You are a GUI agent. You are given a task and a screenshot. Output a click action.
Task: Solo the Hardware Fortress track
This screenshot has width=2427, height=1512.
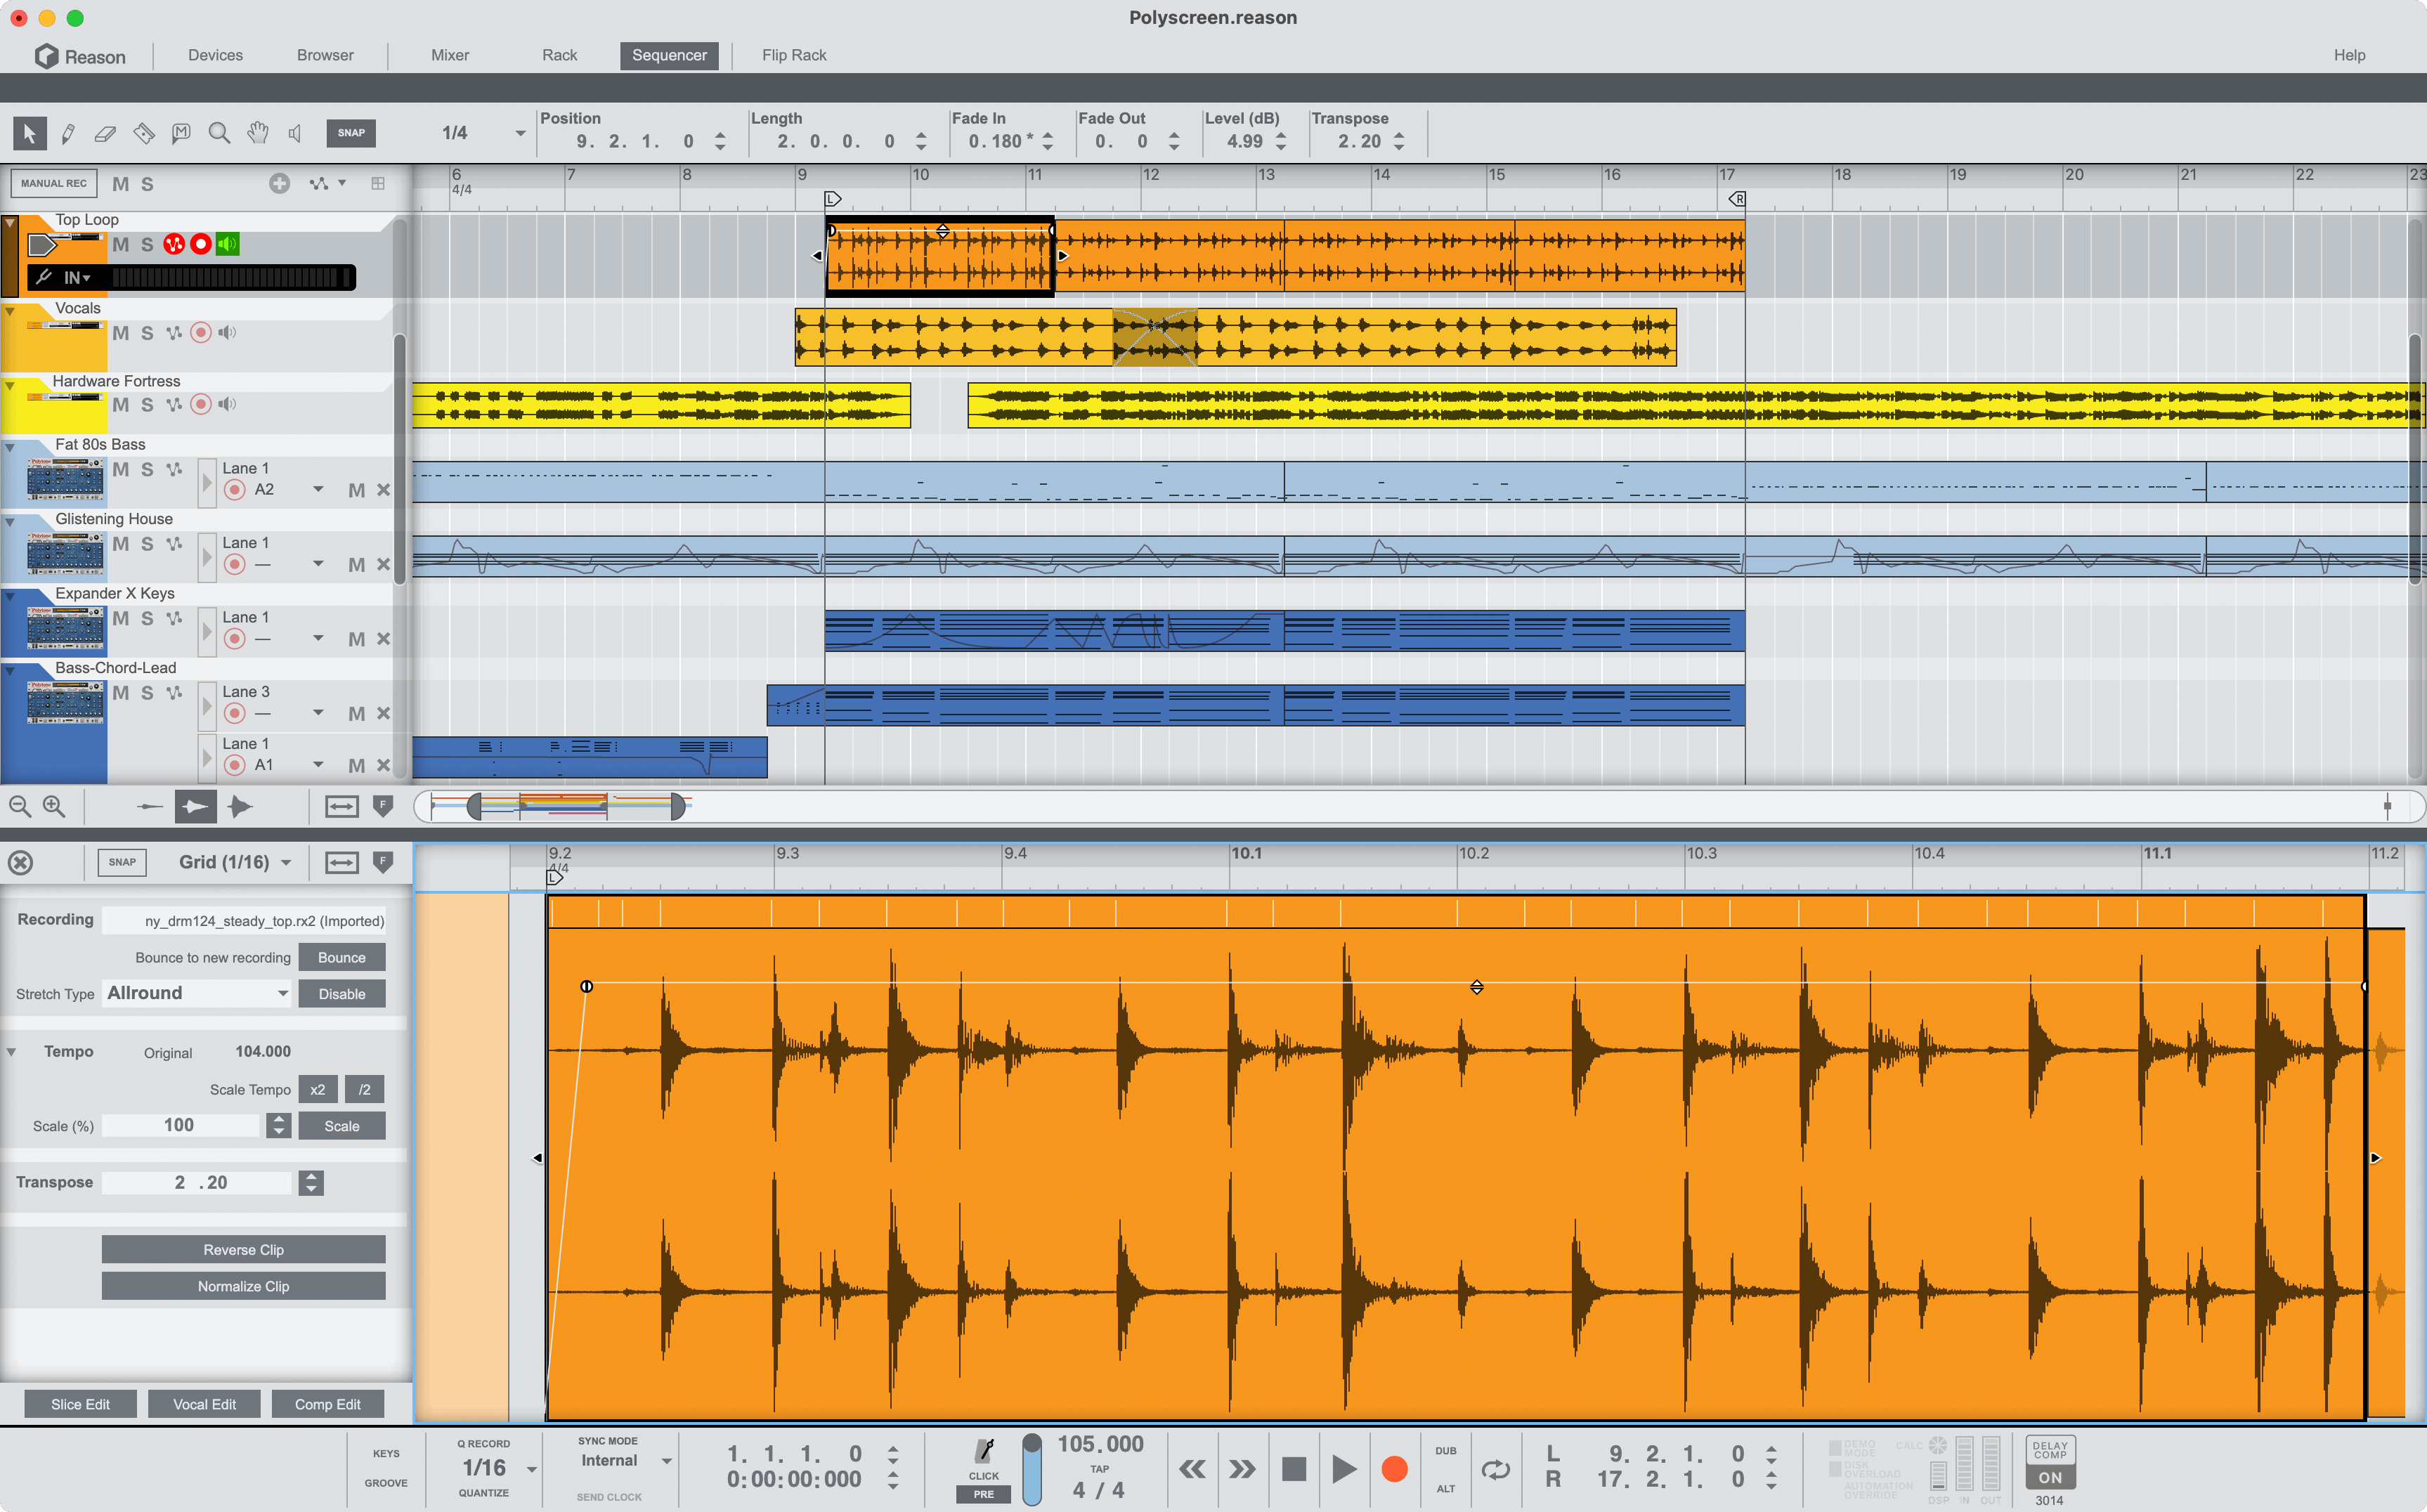click(146, 404)
